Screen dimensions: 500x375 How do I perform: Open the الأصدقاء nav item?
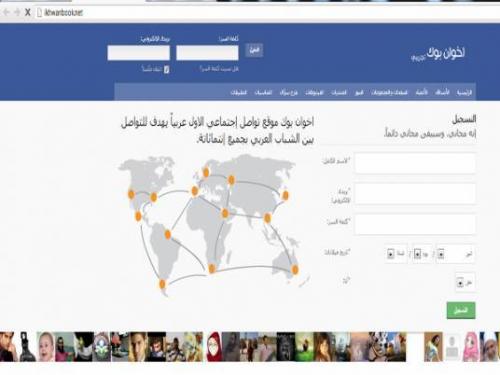442,92
